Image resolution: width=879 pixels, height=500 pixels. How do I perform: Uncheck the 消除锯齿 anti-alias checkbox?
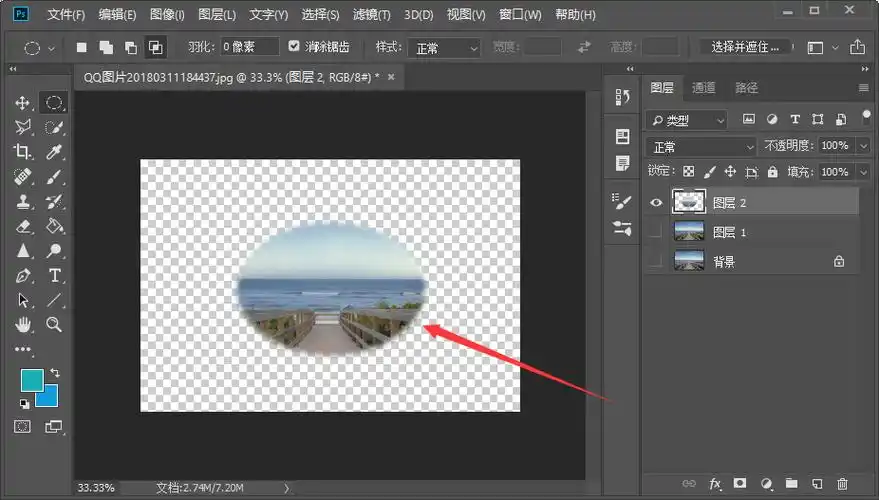(294, 47)
